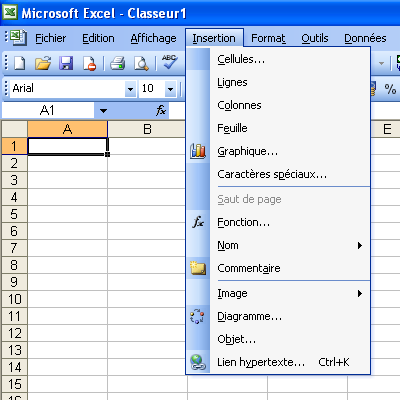This screenshot has height=400, width=400.
Task: Select row 15 header
Action: tap(14, 384)
